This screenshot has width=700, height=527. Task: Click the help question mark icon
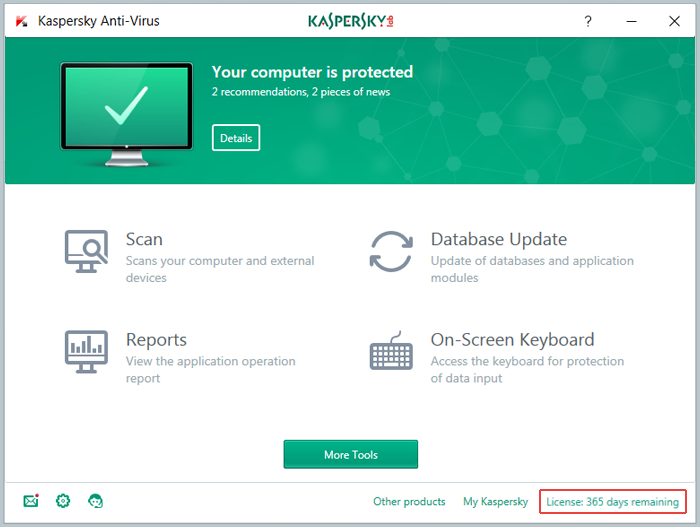[588, 21]
